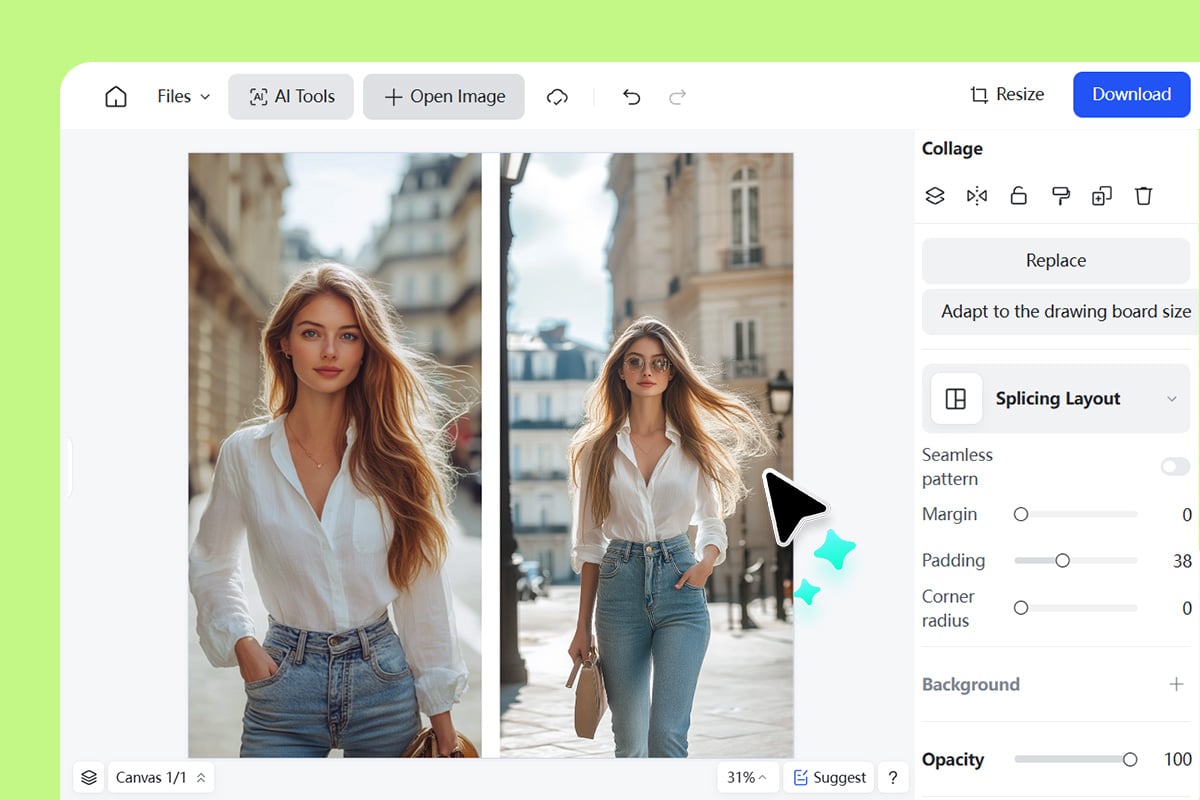The height and width of the screenshot is (800, 1200).
Task: Open the Resize tool
Action: (1007, 95)
